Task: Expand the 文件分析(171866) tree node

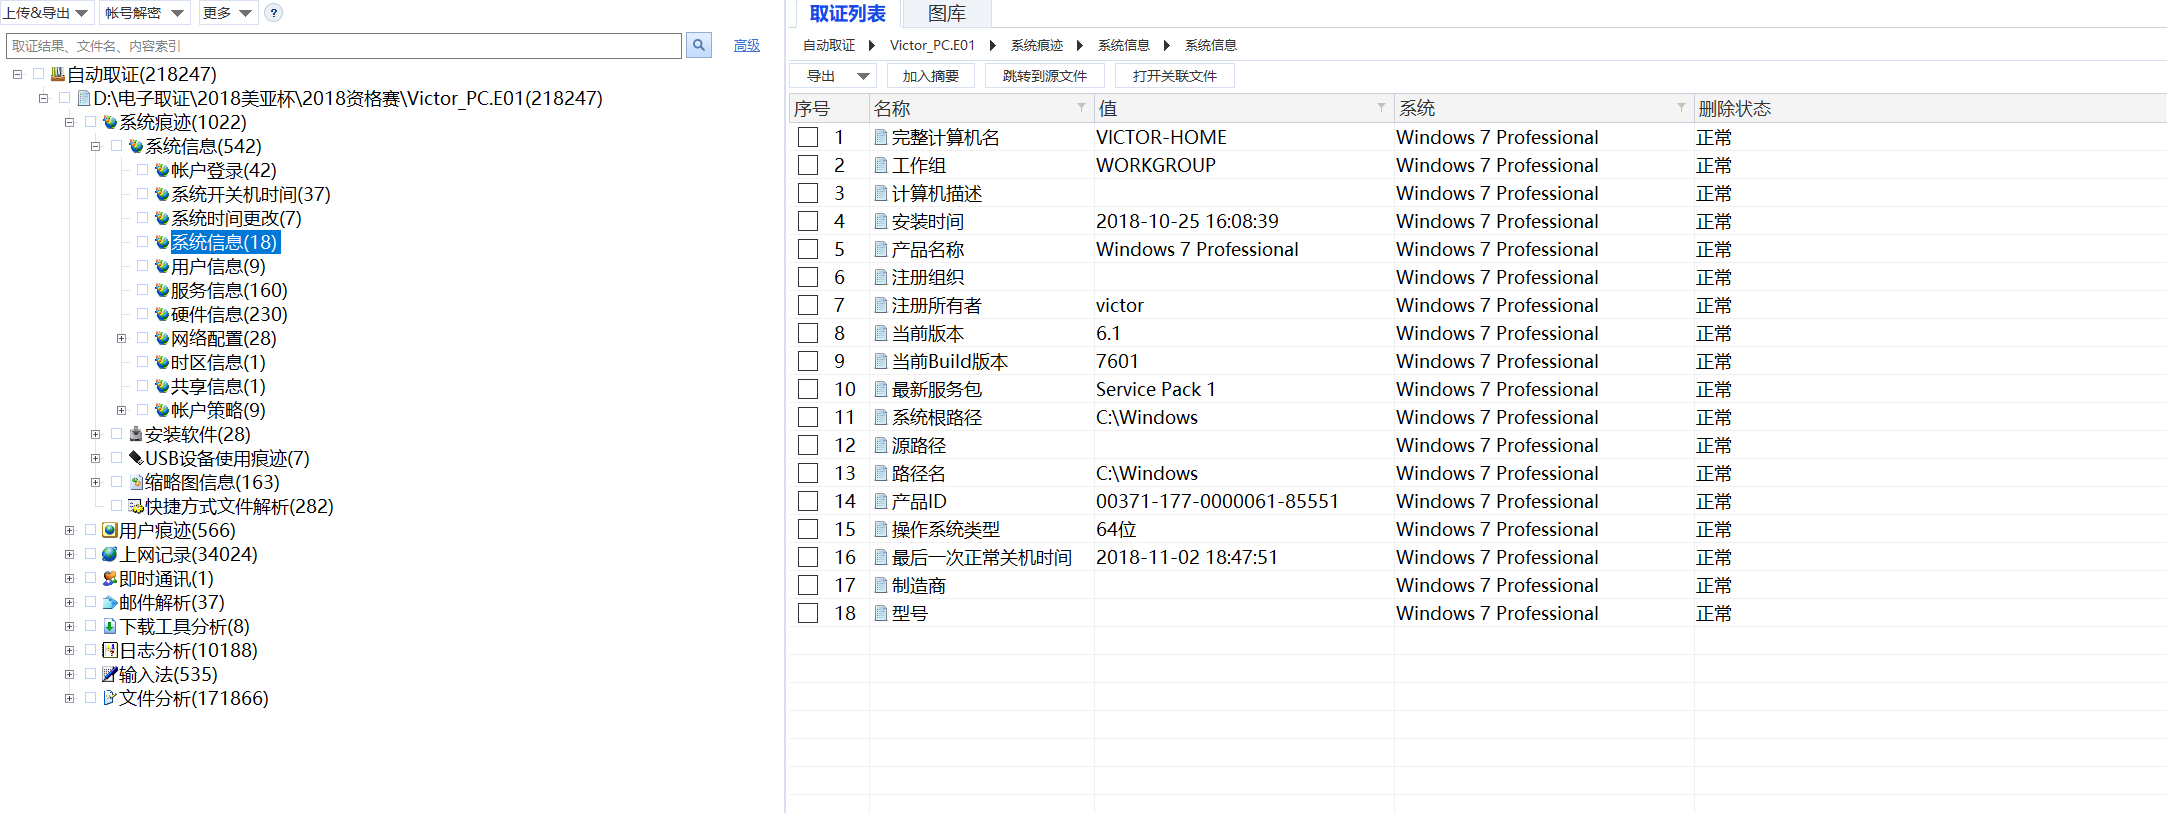Action: click(69, 698)
